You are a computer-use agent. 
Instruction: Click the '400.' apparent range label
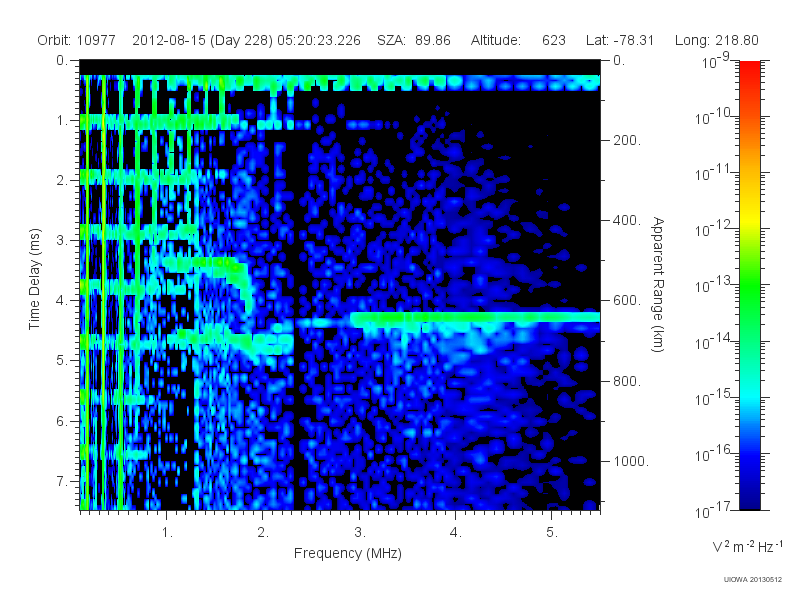tap(627, 220)
